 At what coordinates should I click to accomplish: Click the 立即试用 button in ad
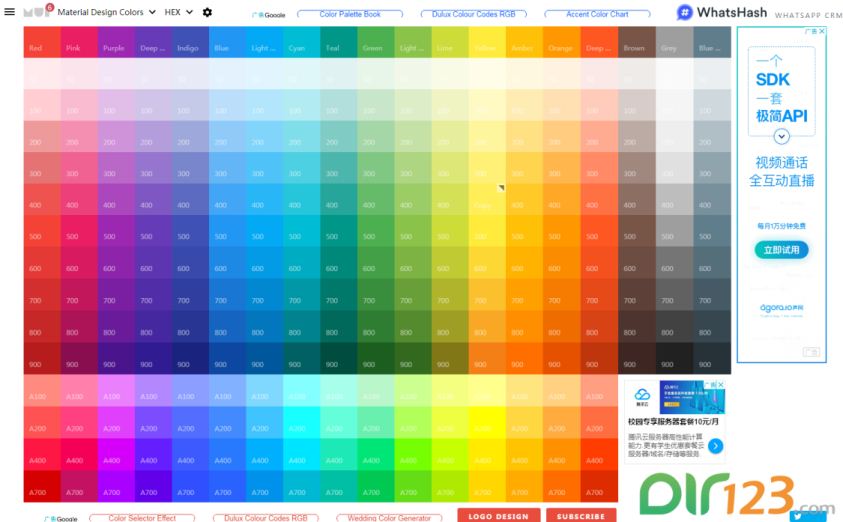point(781,250)
